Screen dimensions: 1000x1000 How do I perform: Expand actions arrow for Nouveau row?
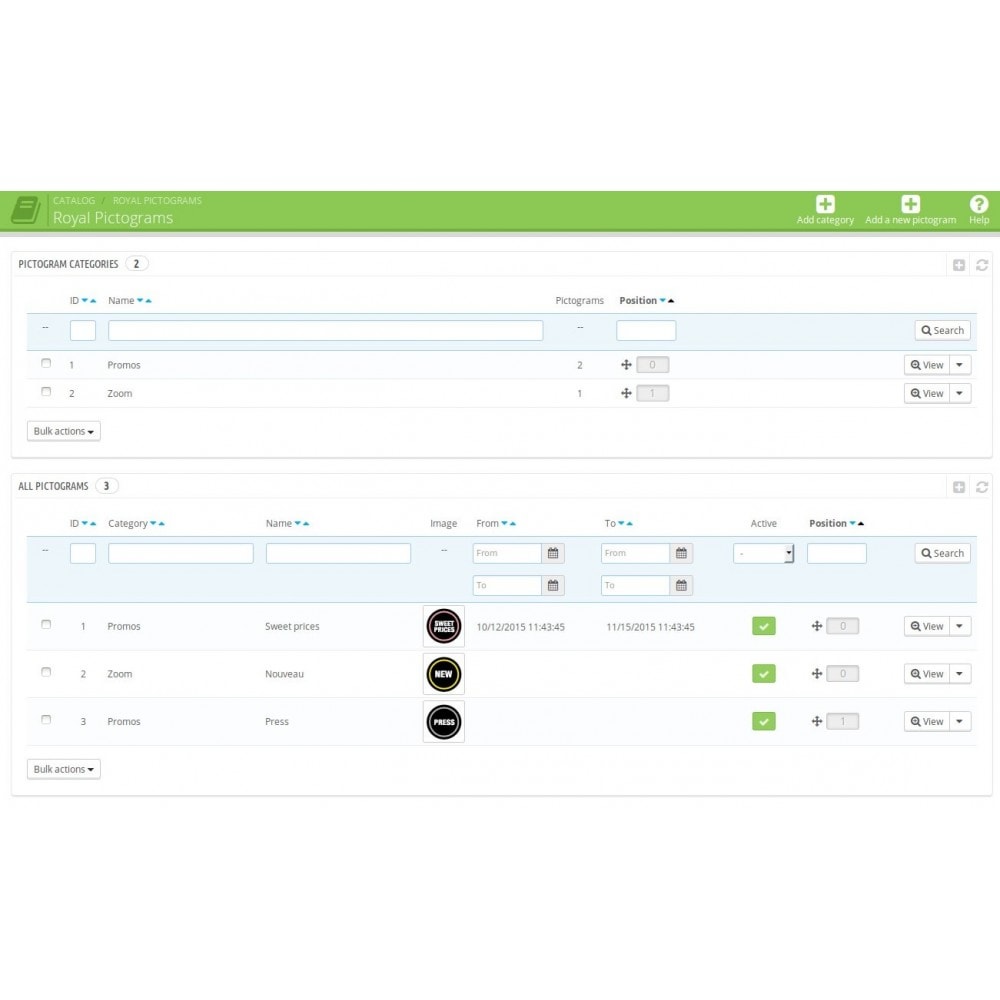960,673
